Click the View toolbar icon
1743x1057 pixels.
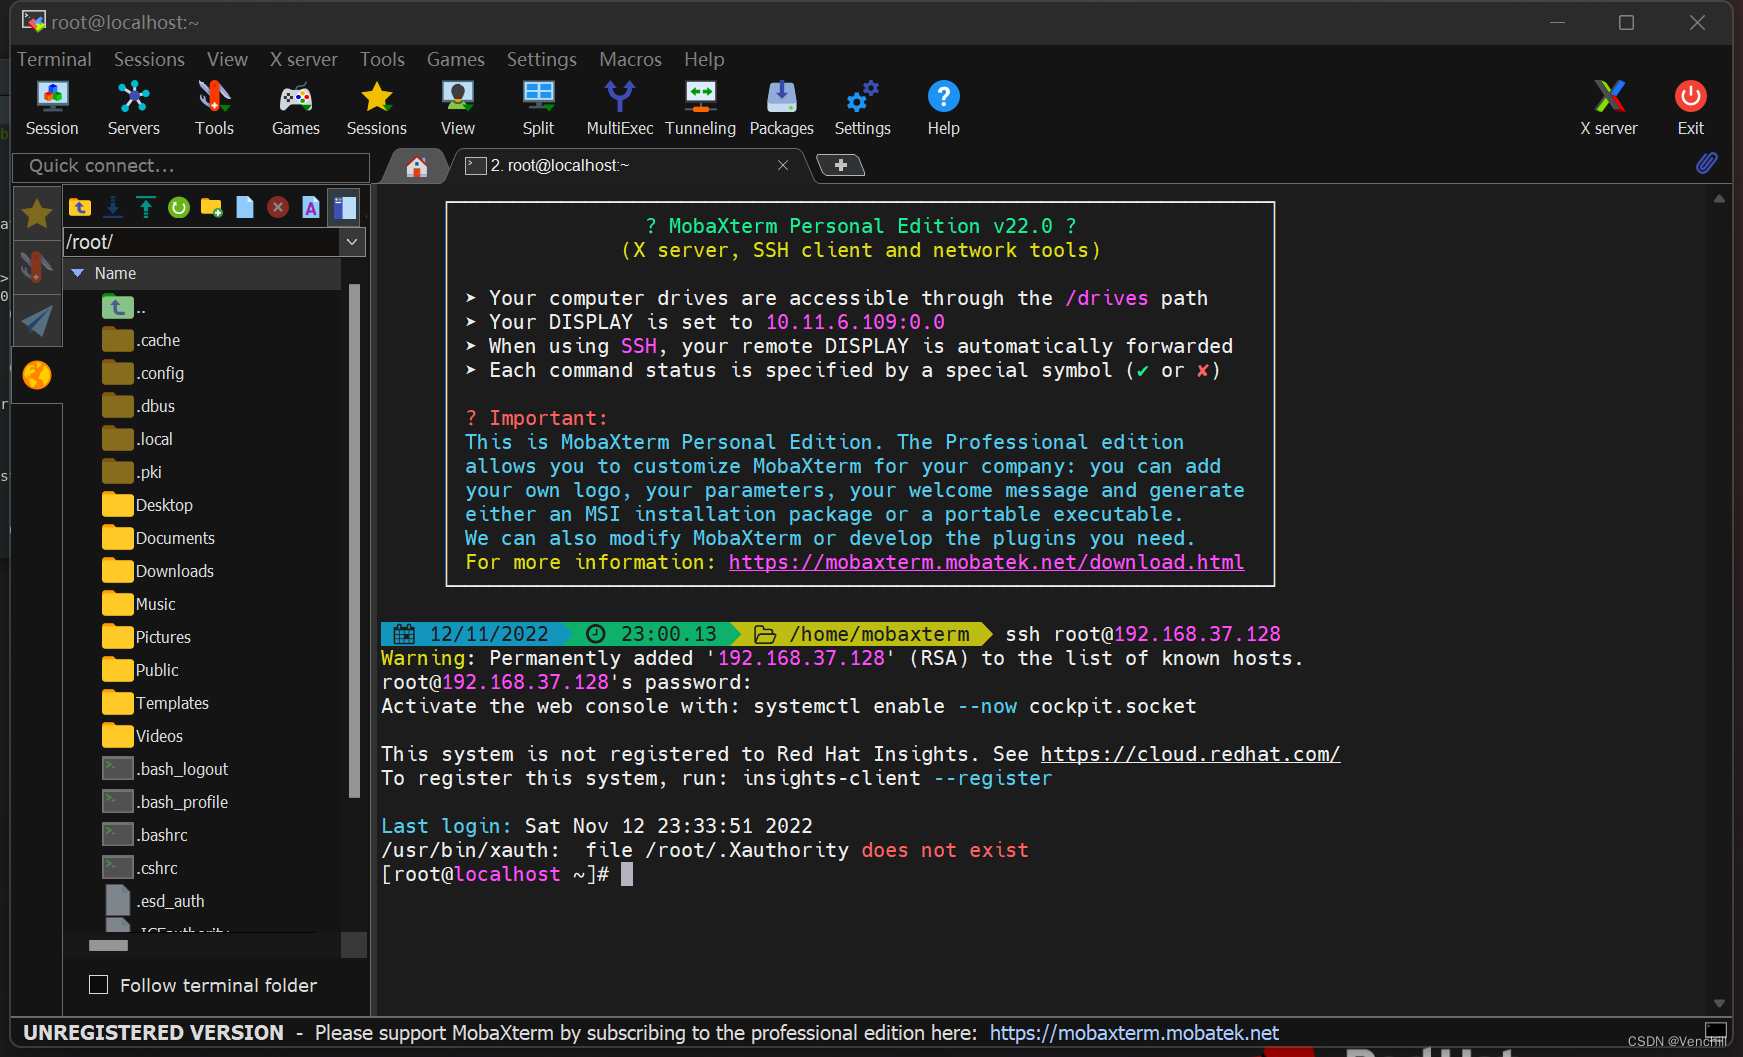457,108
